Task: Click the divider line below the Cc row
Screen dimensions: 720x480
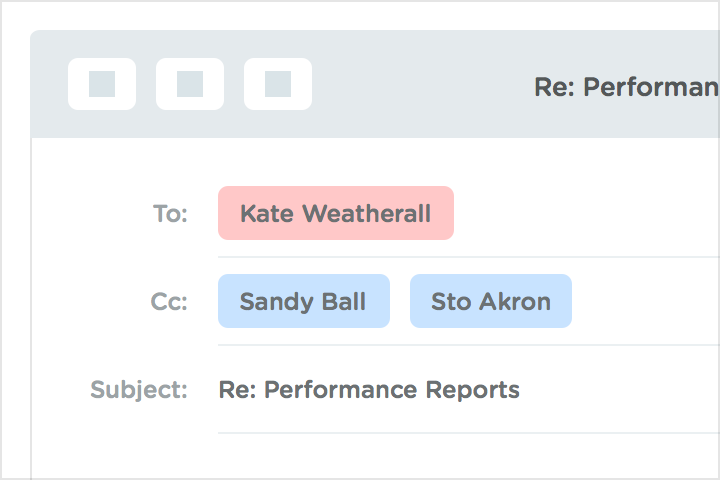Action: click(x=468, y=345)
